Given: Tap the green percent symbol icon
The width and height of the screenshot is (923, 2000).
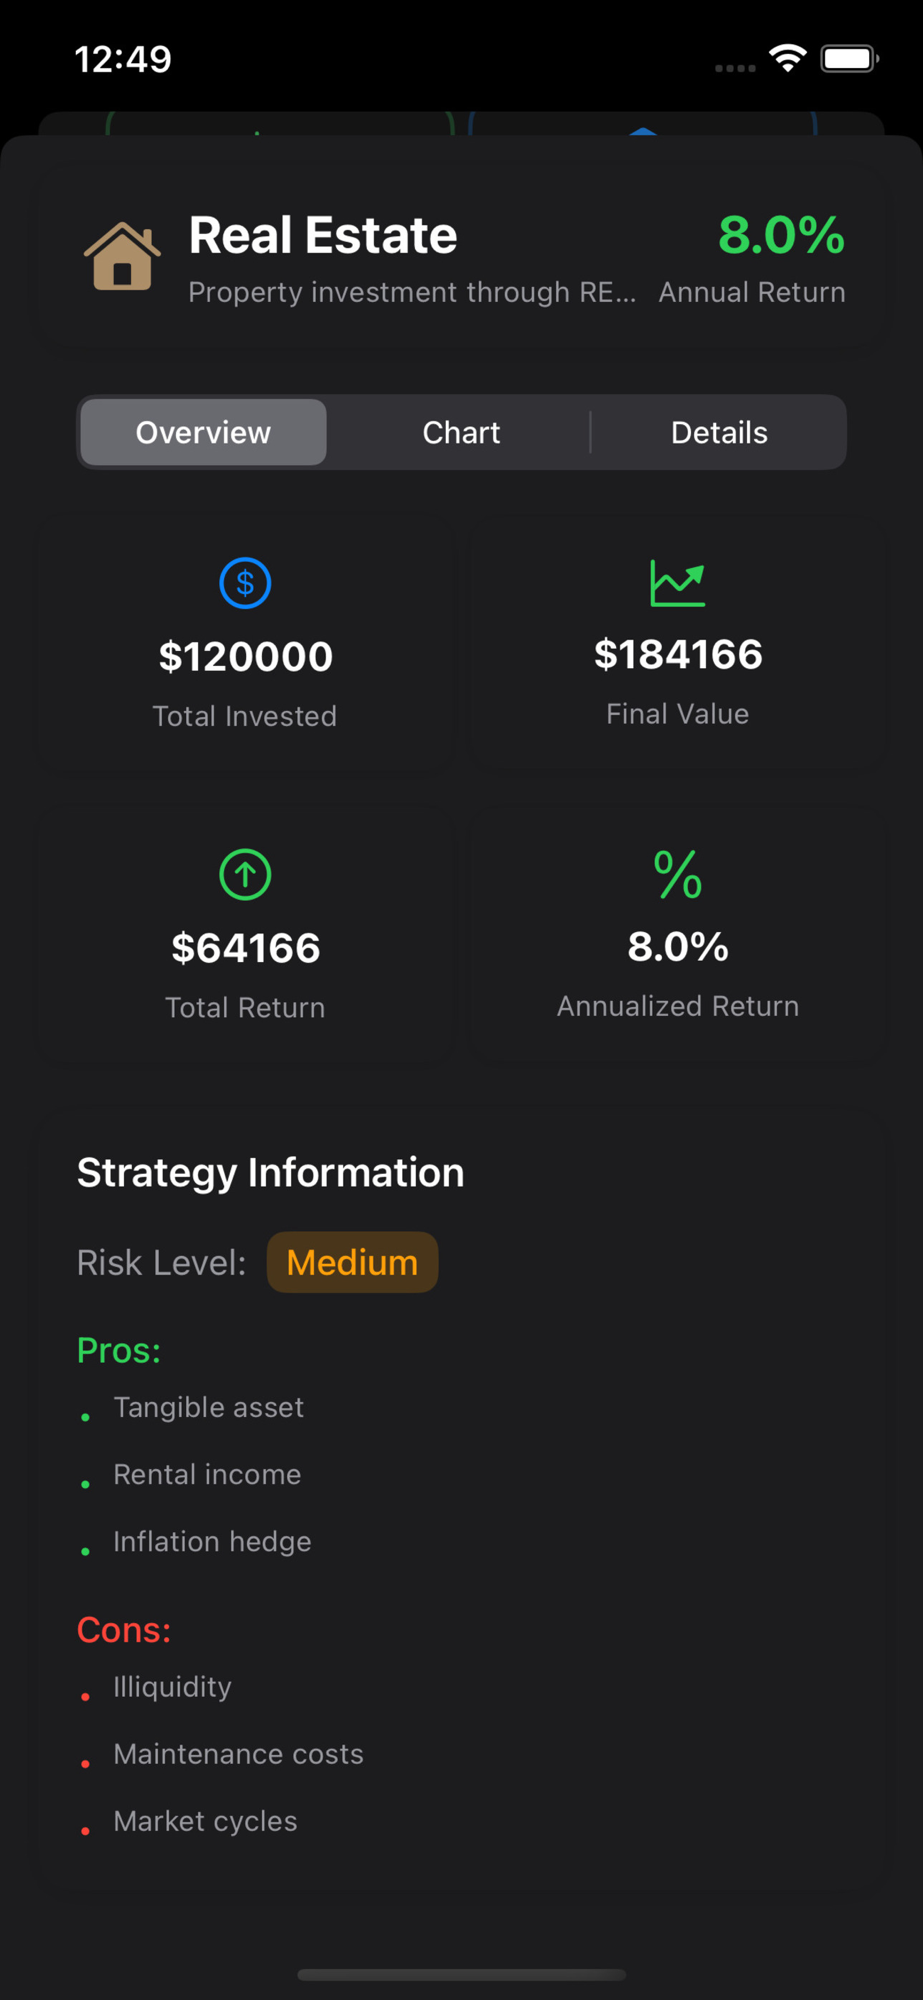Looking at the screenshot, I should coord(678,875).
